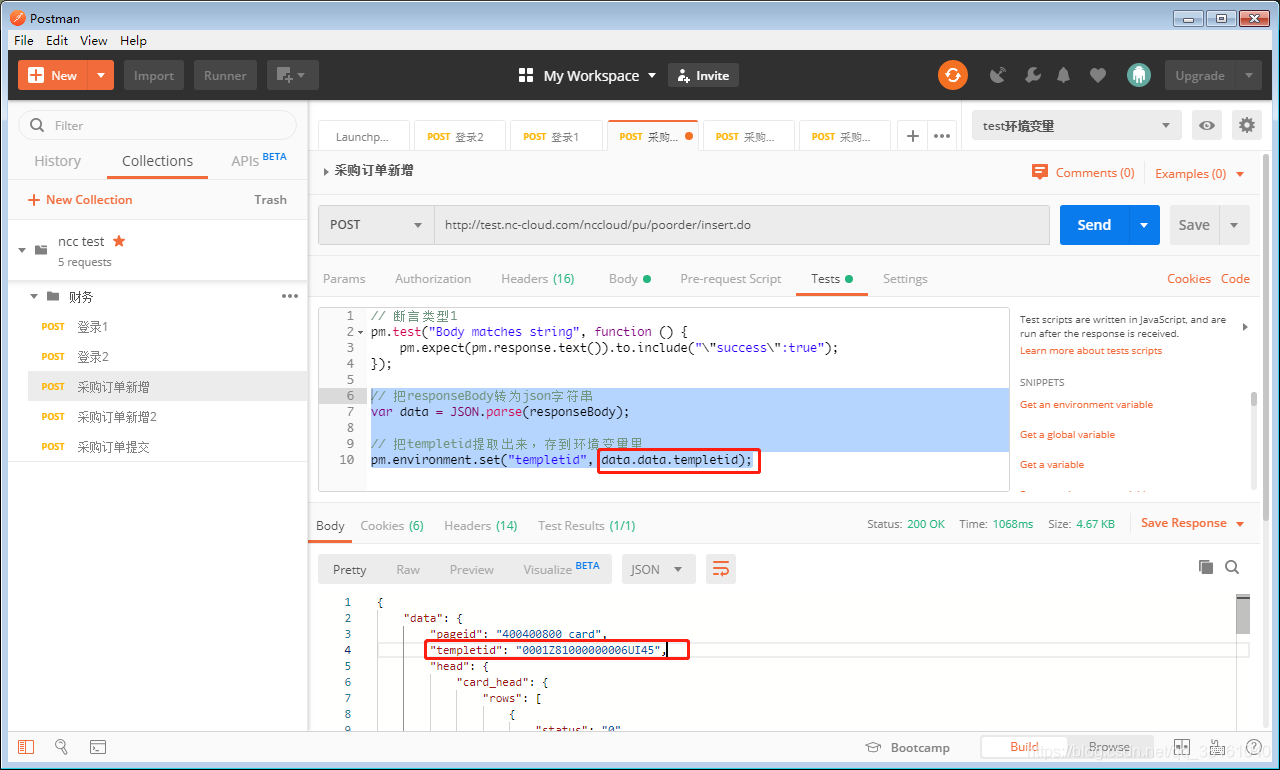Click the Comments (0) icon
This screenshot has width=1280, height=770.
point(1040,172)
